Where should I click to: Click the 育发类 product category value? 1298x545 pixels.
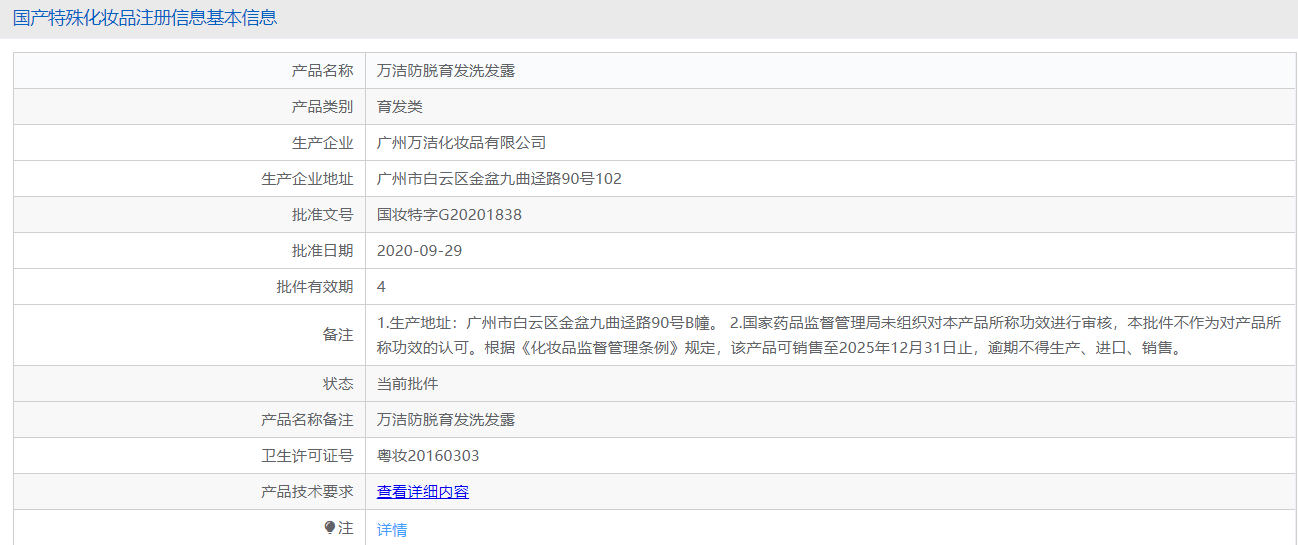400,107
